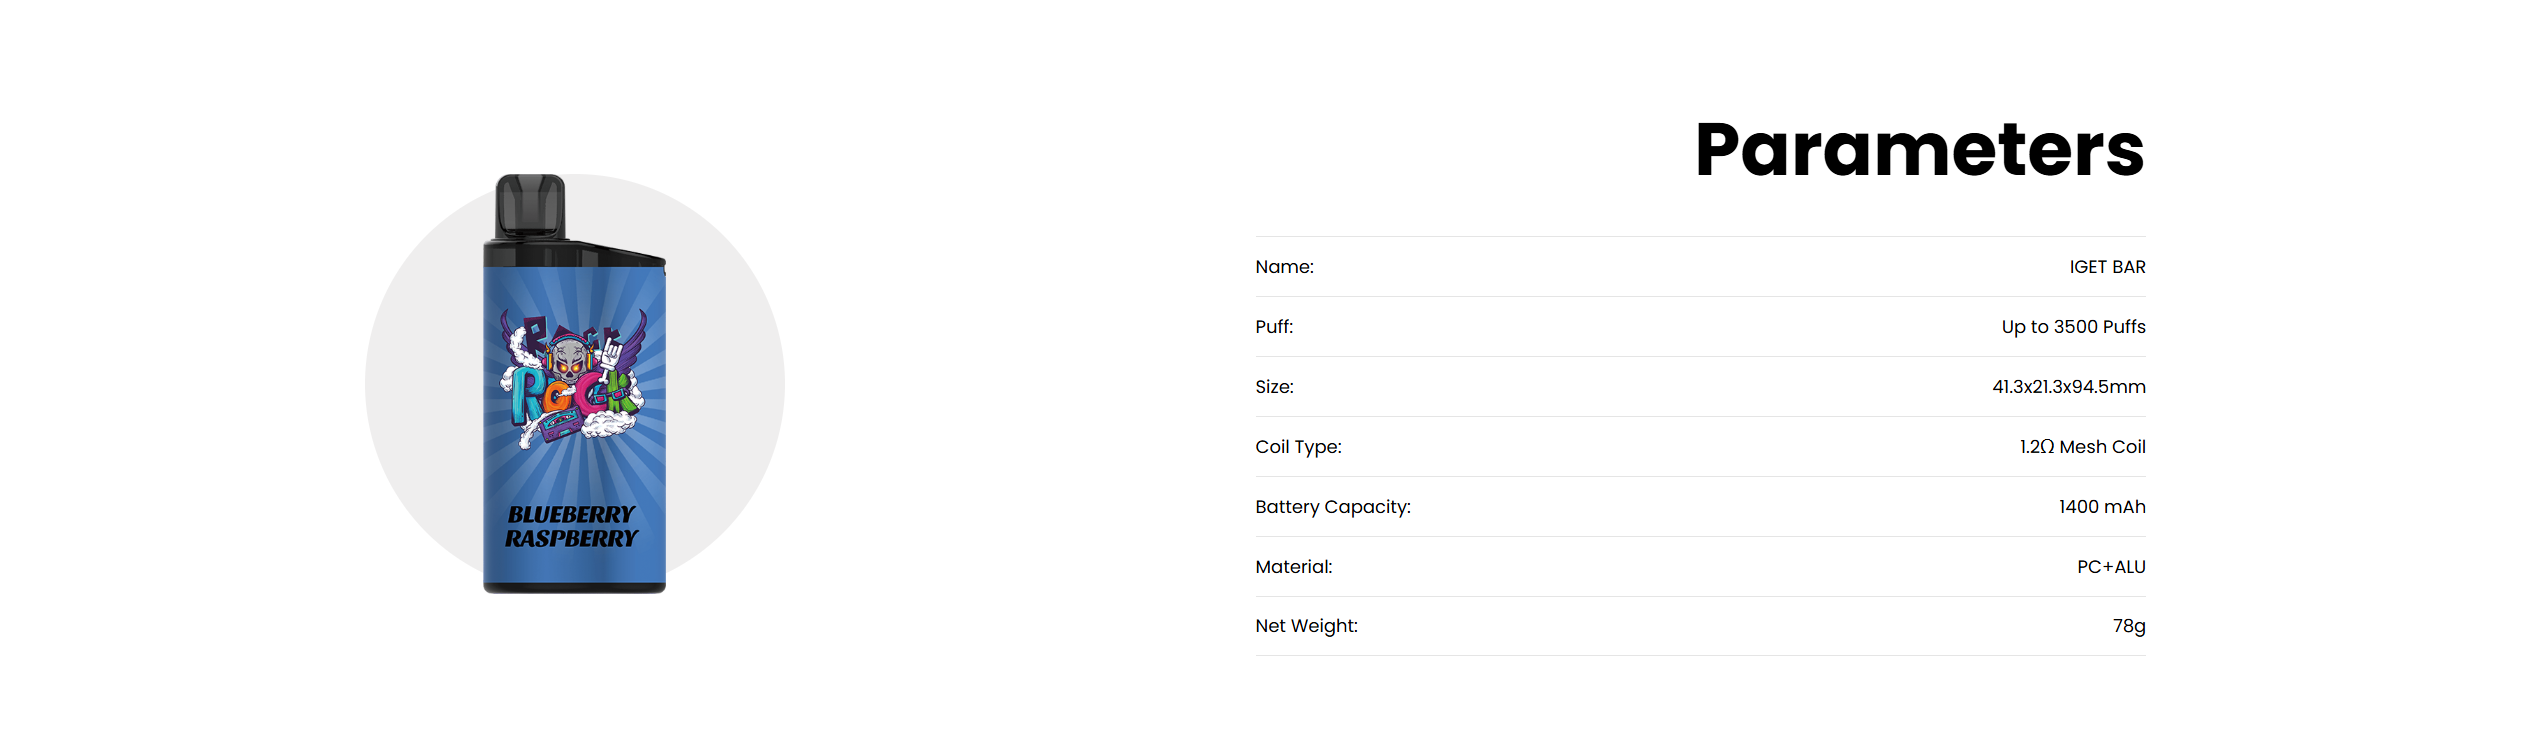Click the Name: label

tap(1284, 267)
